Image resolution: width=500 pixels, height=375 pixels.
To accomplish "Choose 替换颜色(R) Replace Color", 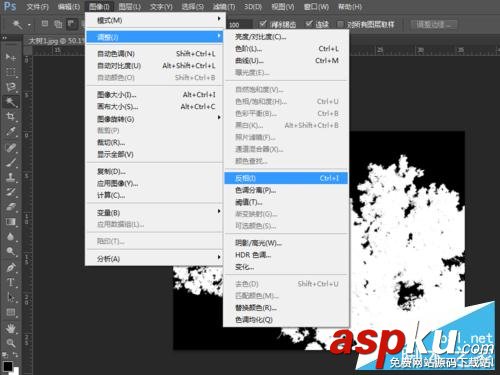I will pyautogui.click(x=286, y=308).
